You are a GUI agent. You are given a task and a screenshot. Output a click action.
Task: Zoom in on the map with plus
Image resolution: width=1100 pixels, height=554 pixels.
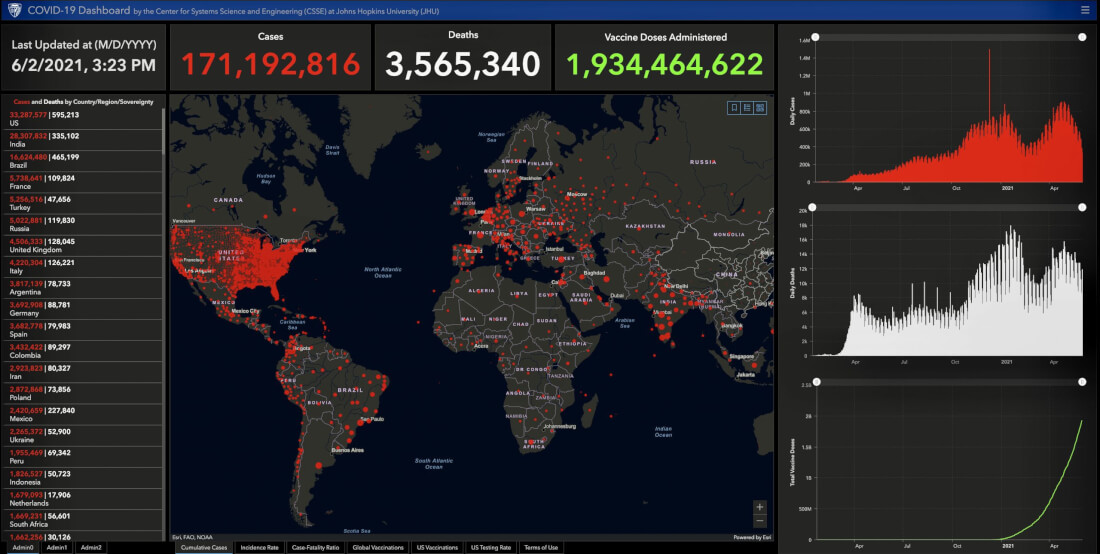click(759, 507)
